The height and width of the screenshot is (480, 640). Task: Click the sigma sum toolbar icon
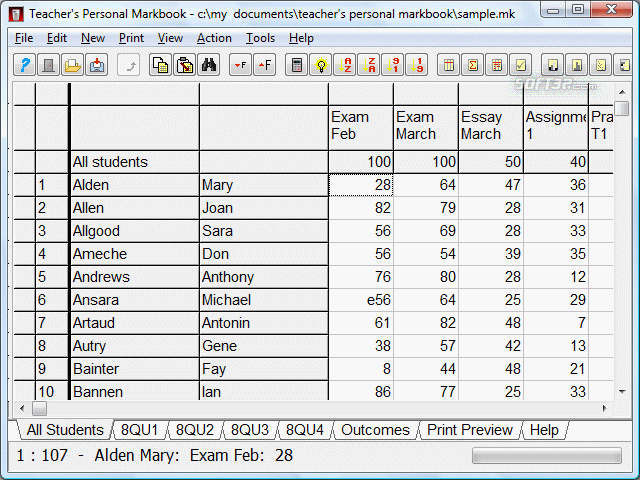pyautogui.click(x=473, y=65)
